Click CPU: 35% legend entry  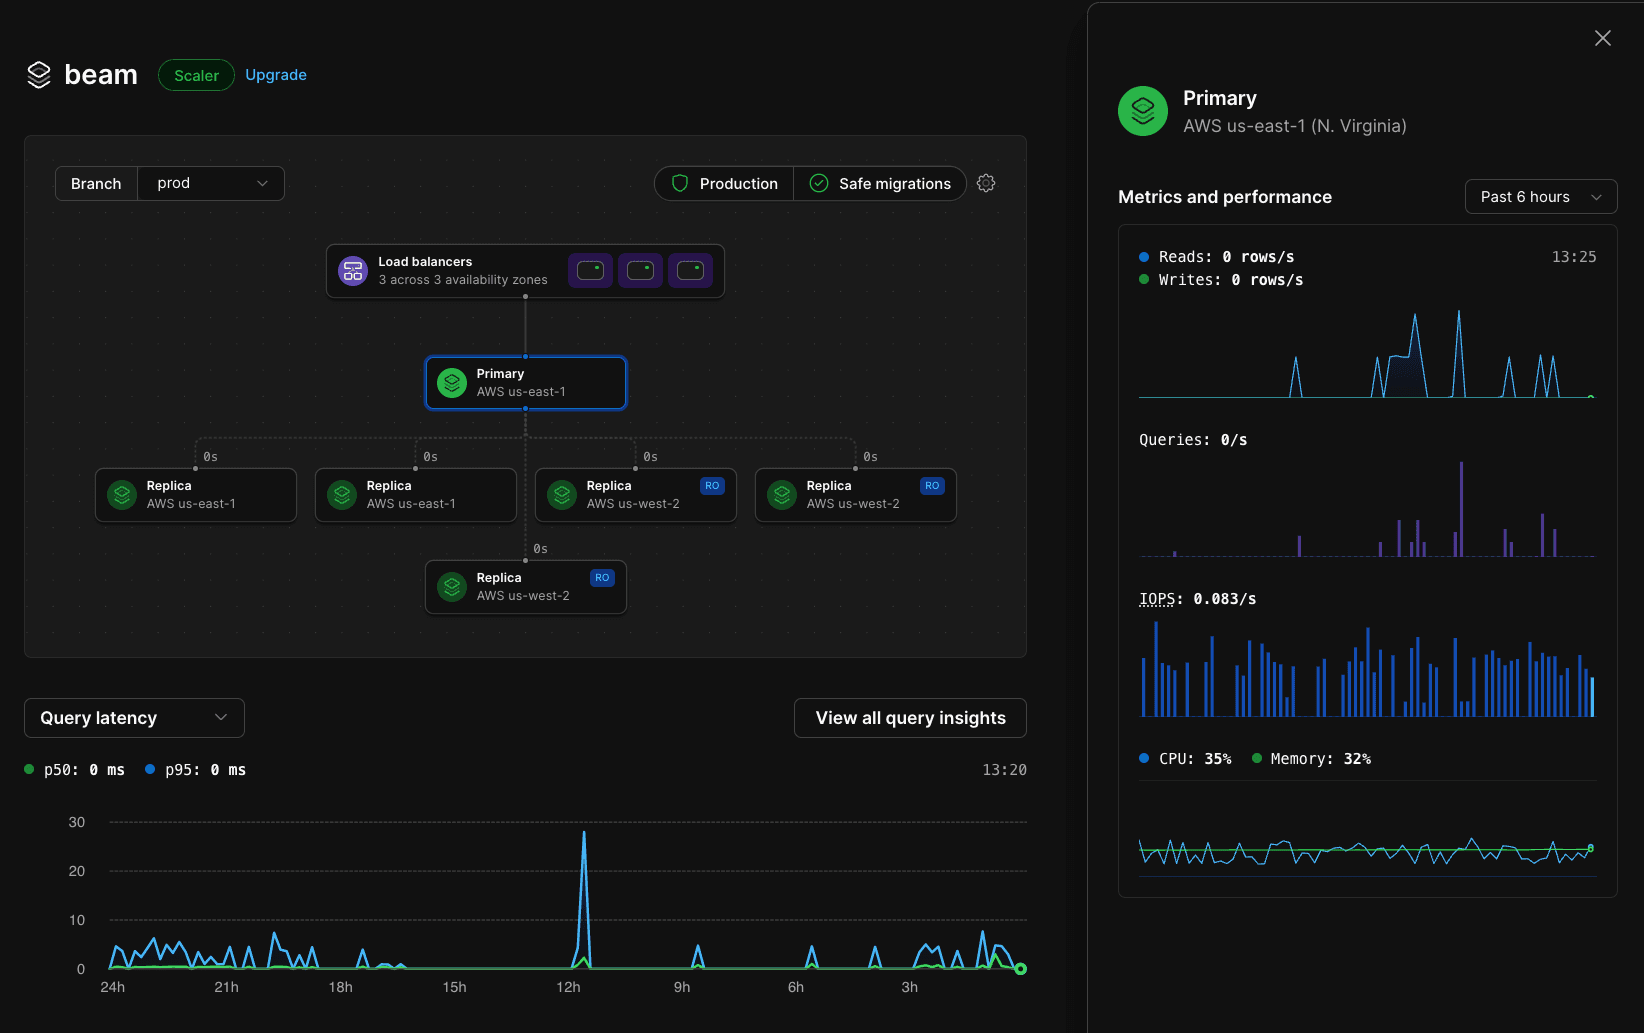click(x=1185, y=759)
